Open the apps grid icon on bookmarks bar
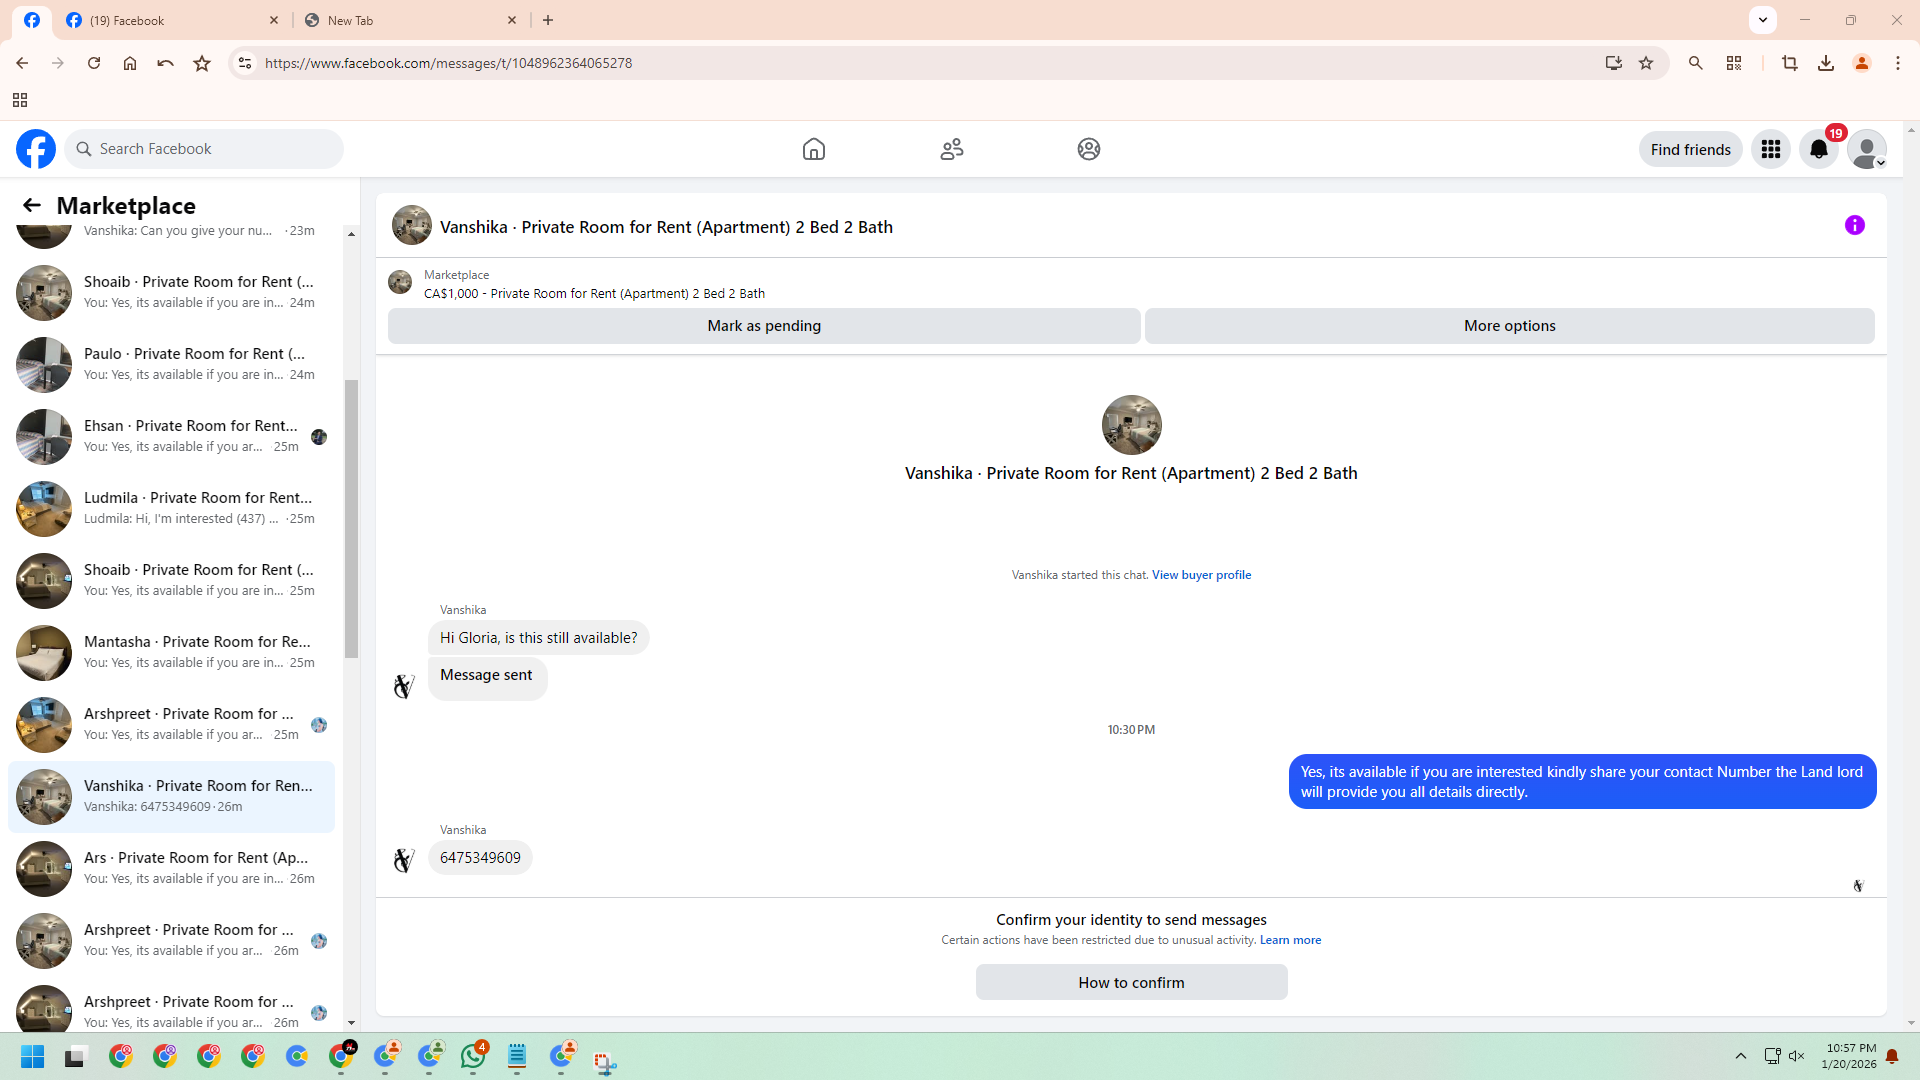The width and height of the screenshot is (1920, 1080). coord(20,100)
